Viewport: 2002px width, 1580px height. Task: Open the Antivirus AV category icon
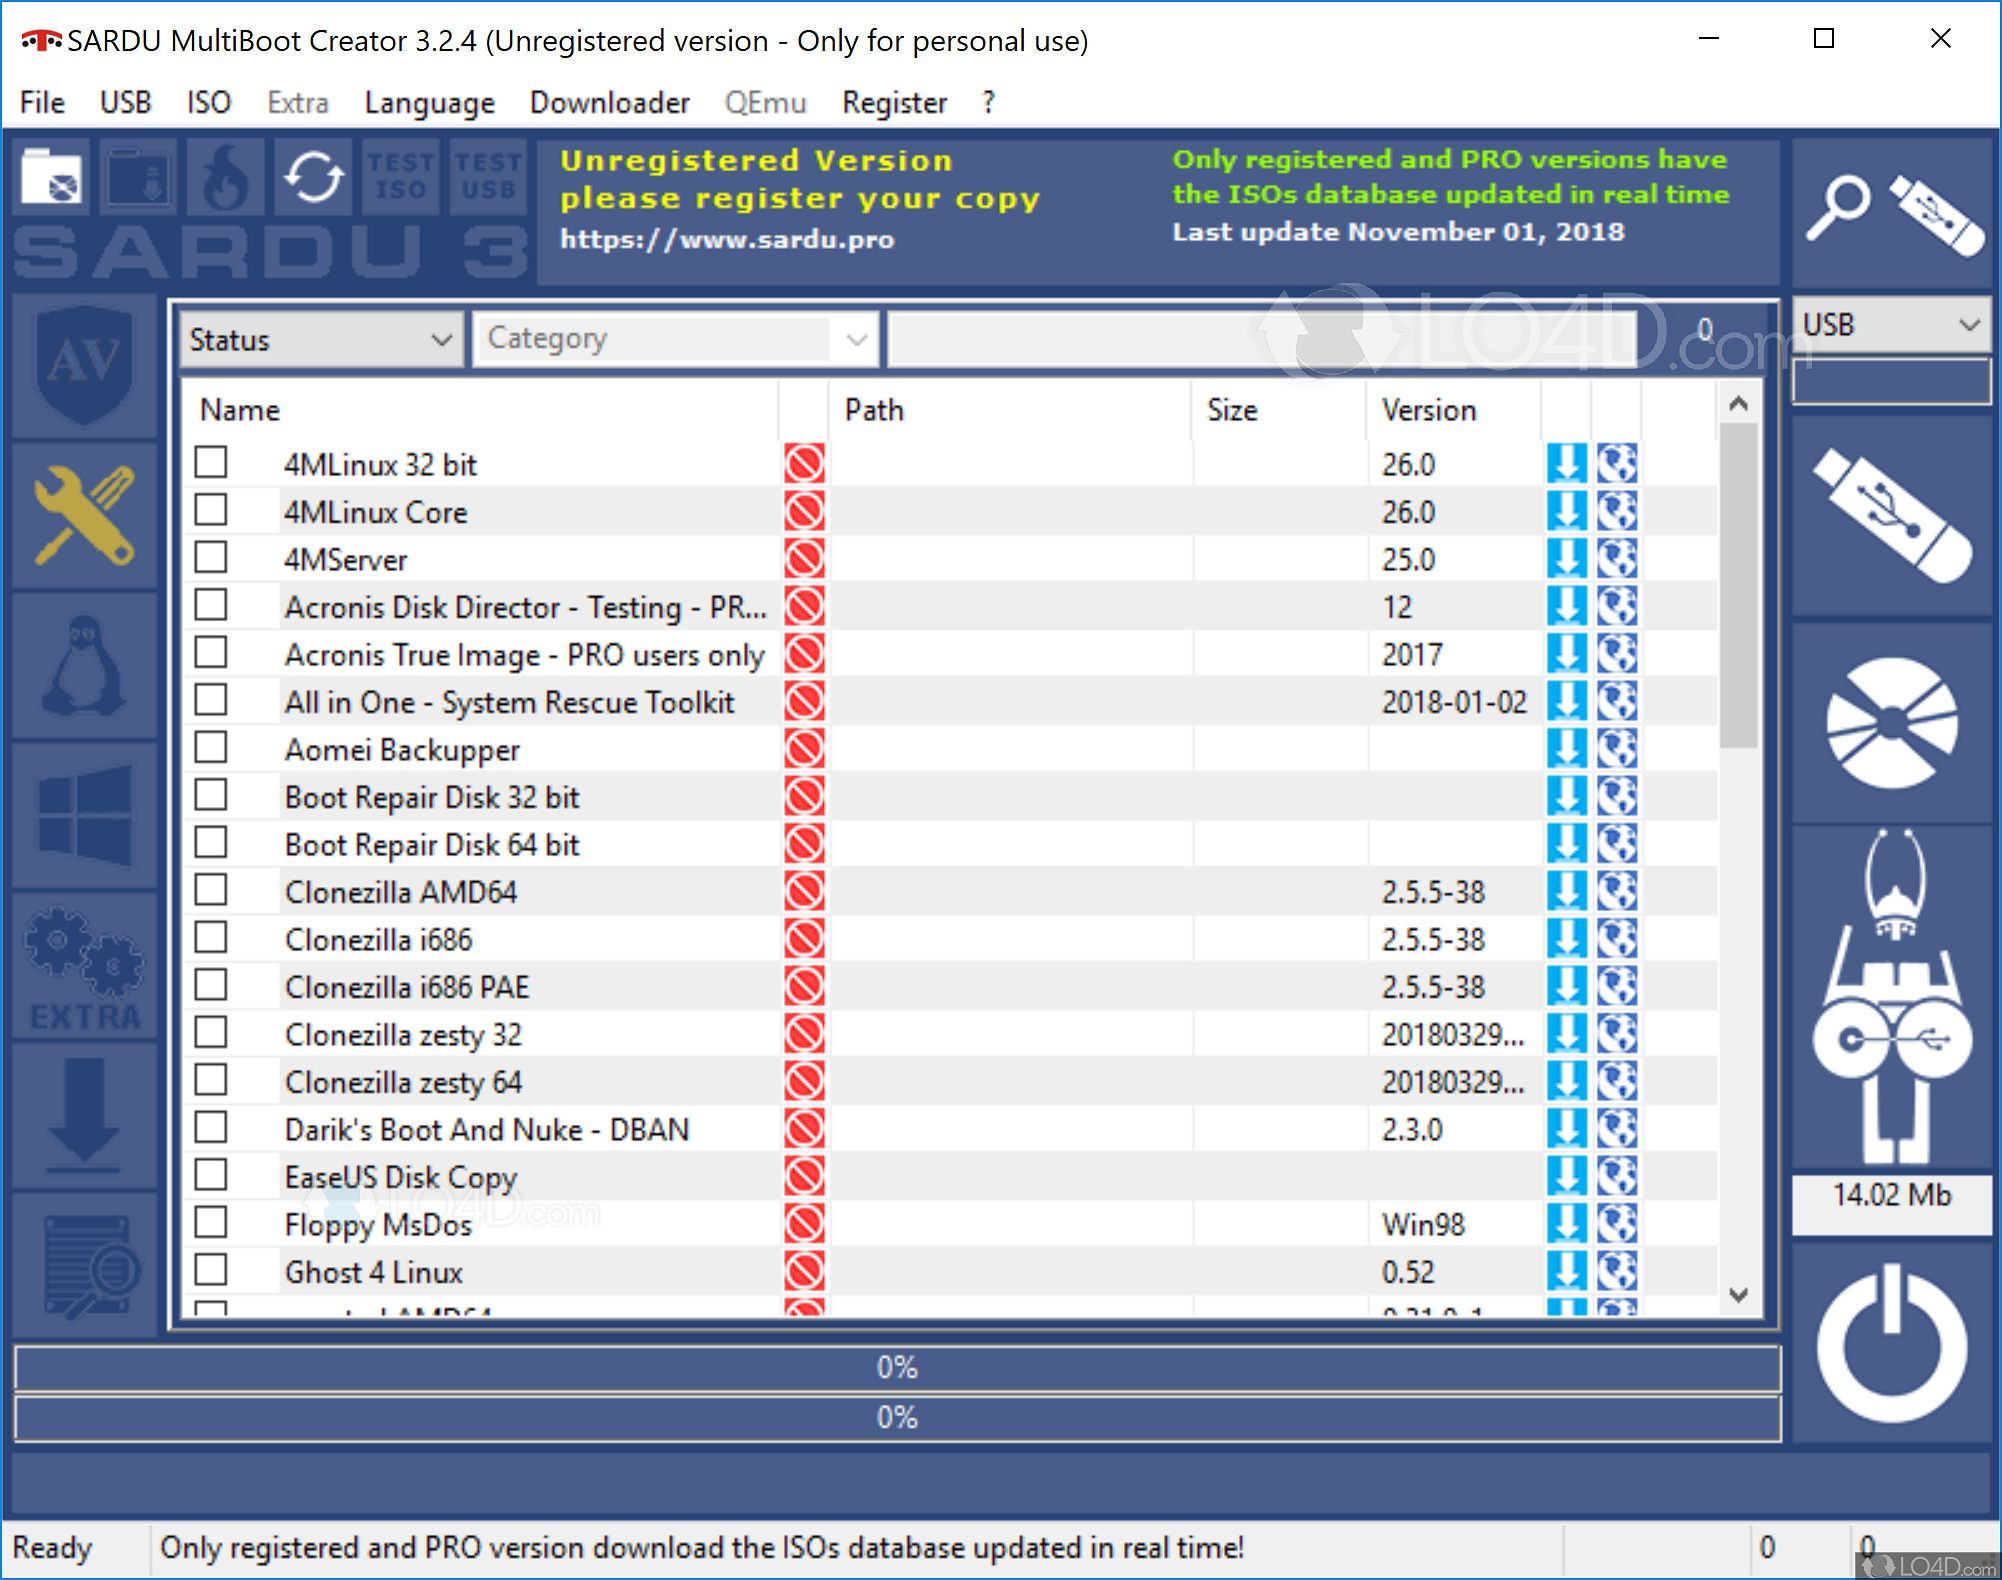(x=84, y=365)
